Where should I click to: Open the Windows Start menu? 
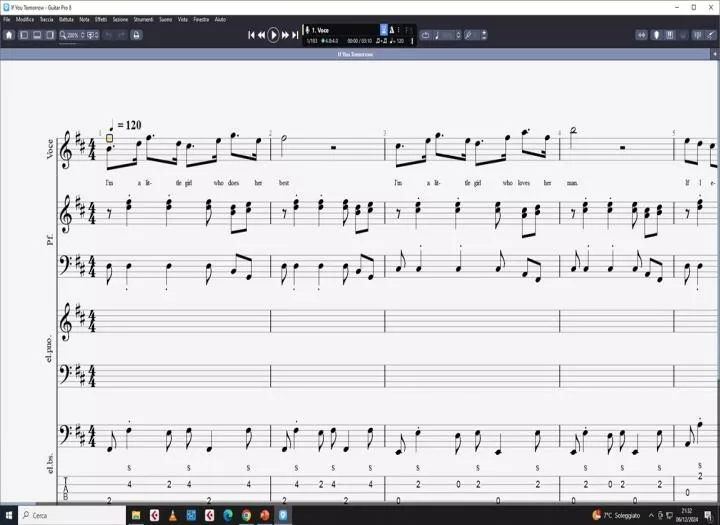pos(9,515)
